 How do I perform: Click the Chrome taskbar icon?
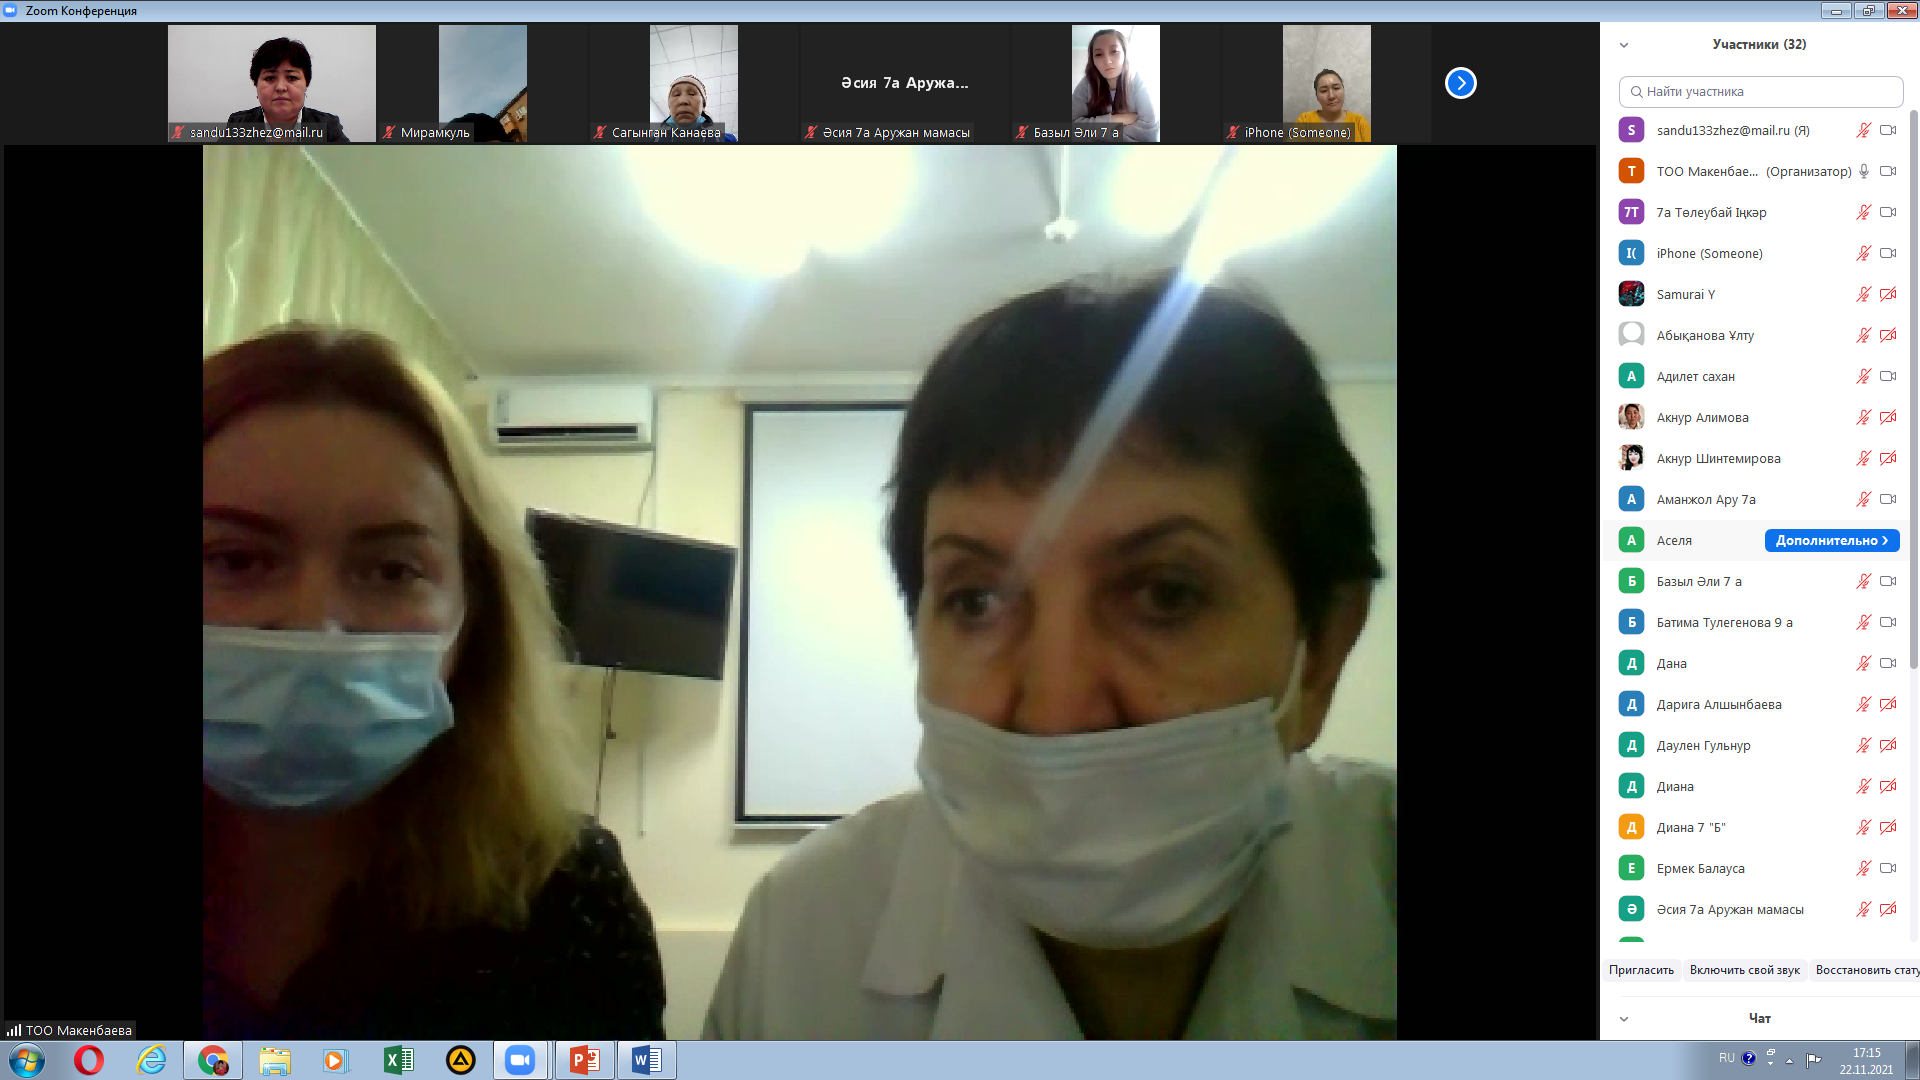coord(213,1060)
